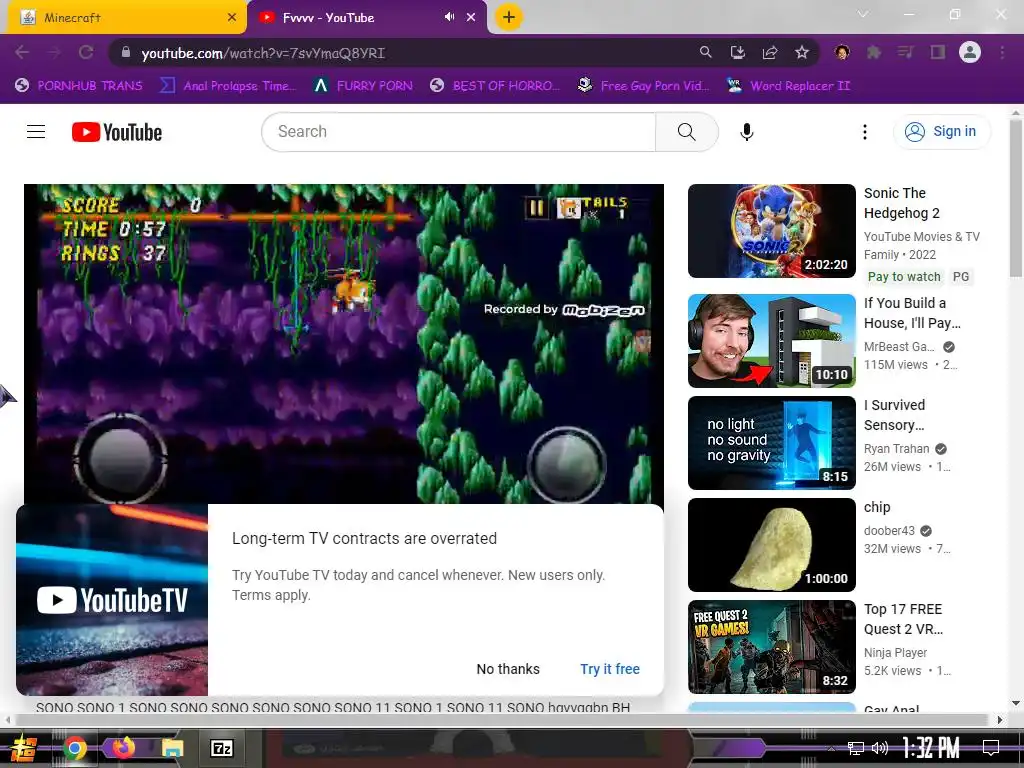1024x768 pixels.
Task: Open 7-Zip from the taskbar
Action: tap(221, 748)
